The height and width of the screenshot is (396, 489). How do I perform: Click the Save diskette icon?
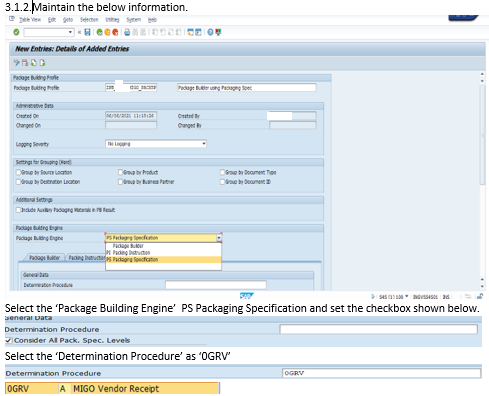click(87, 32)
